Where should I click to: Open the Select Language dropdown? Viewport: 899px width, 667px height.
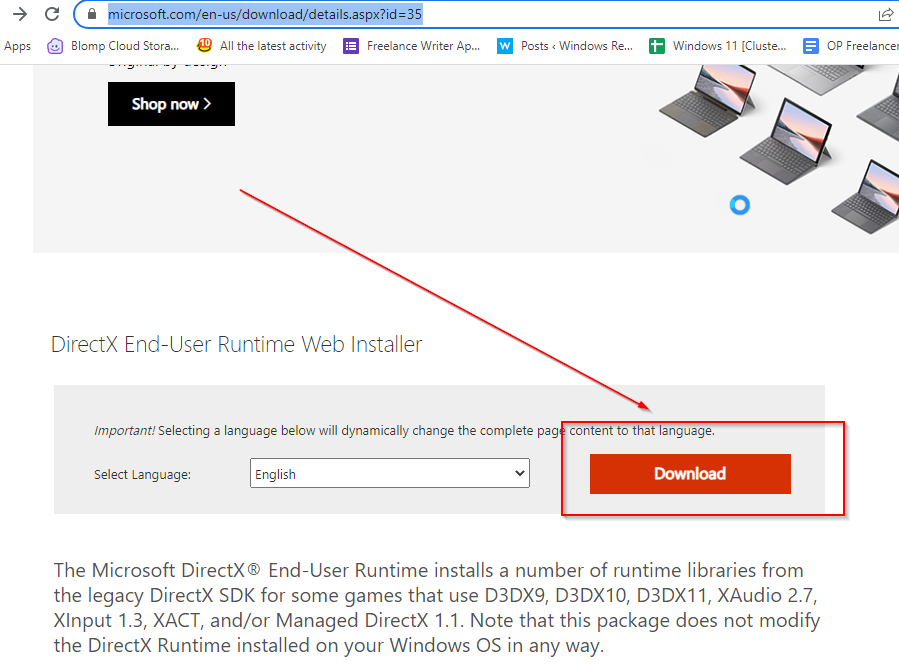point(390,473)
